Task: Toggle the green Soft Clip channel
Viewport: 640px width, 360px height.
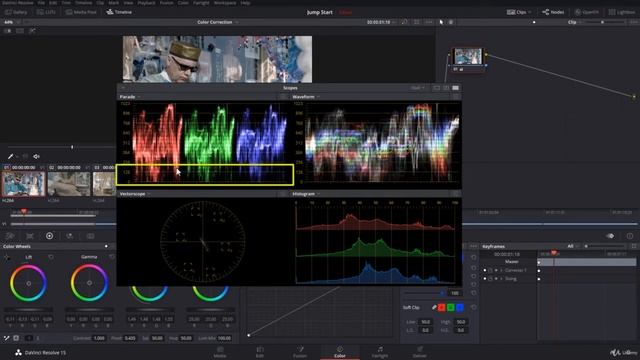Action: 451,307
